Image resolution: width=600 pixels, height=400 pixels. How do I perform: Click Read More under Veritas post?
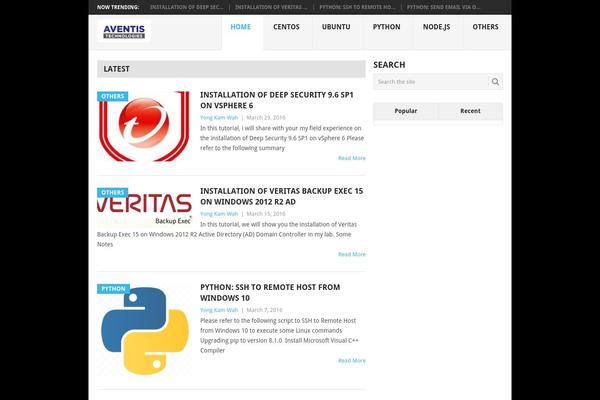pos(352,254)
